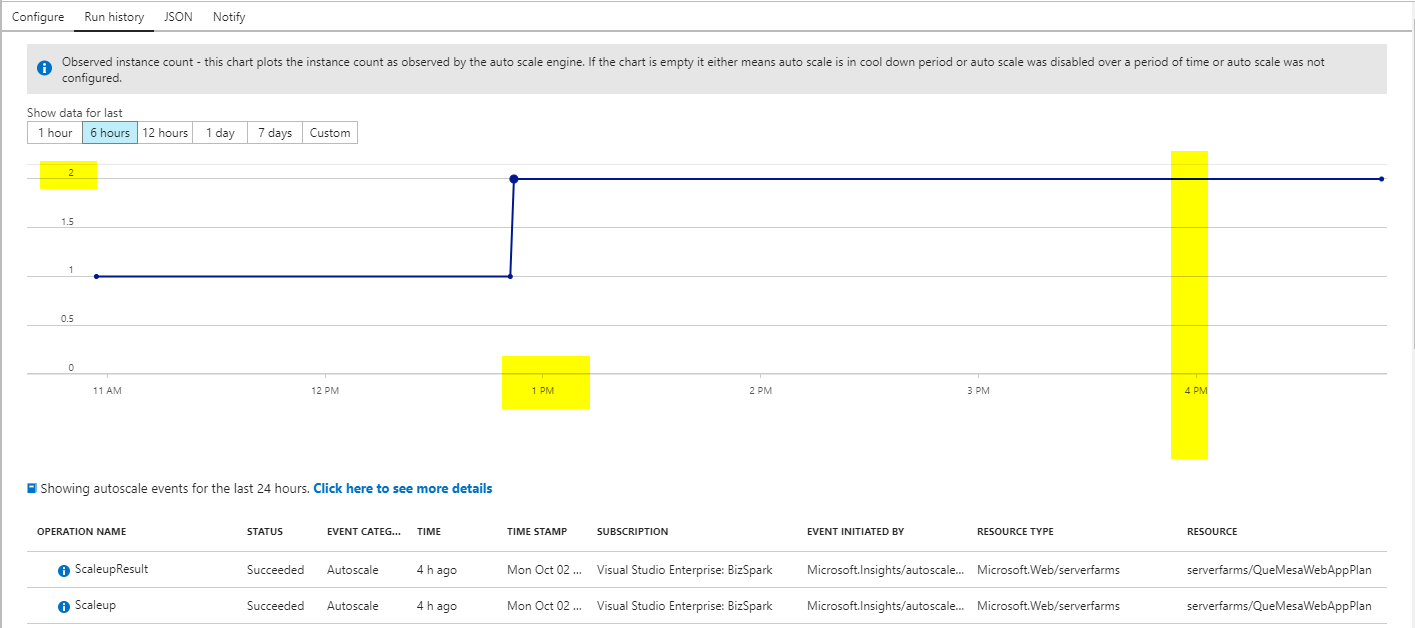Image resolution: width=1415 pixels, height=628 pixels.
Task: Show data for the last 7 days
Action: coord(273,132)
